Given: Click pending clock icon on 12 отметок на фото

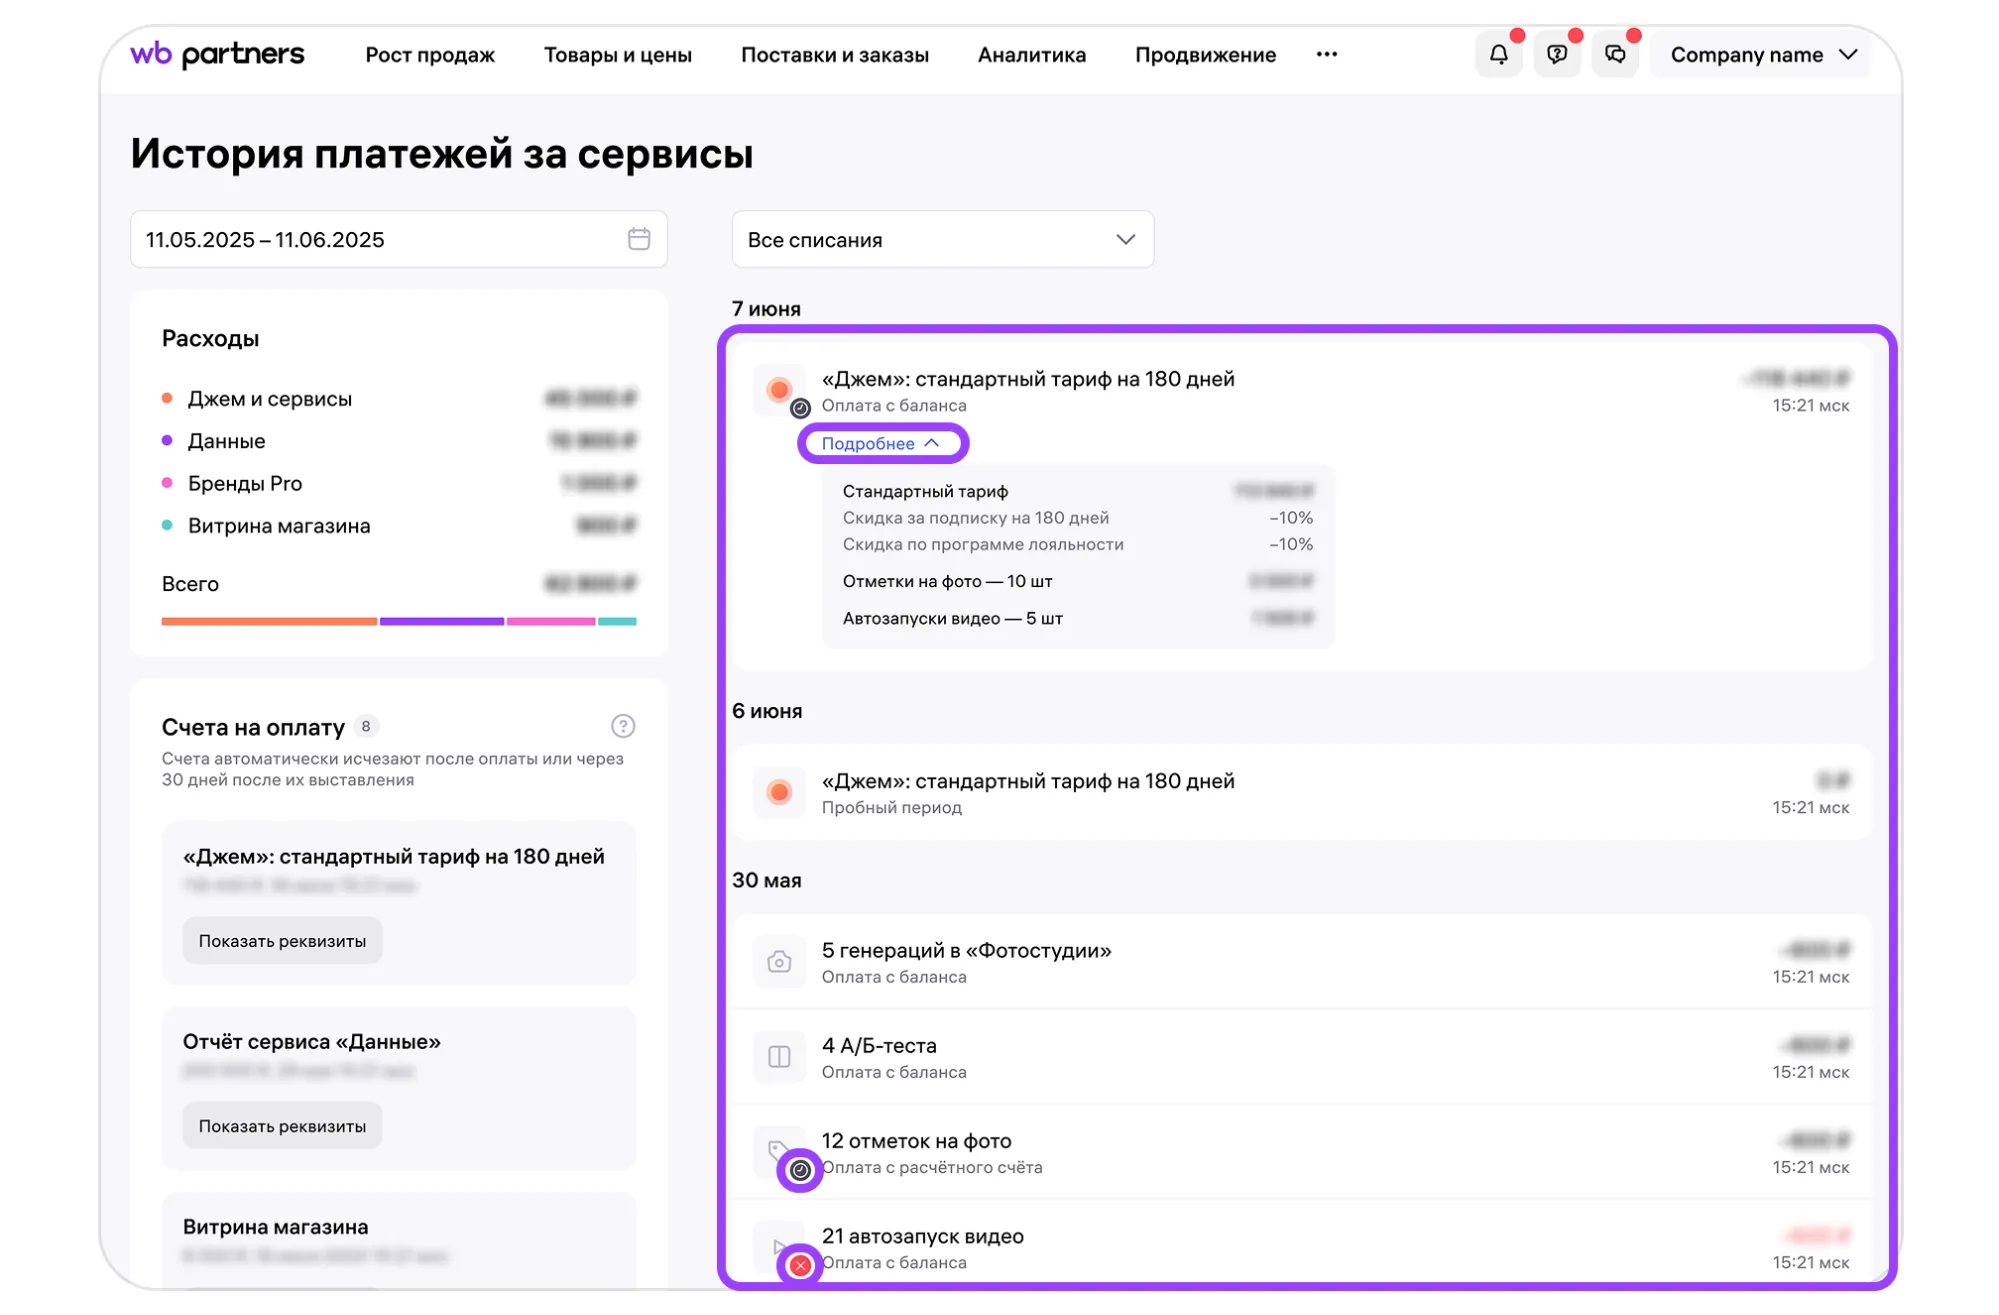Looking at the screenshot, I should (800, 1170).
